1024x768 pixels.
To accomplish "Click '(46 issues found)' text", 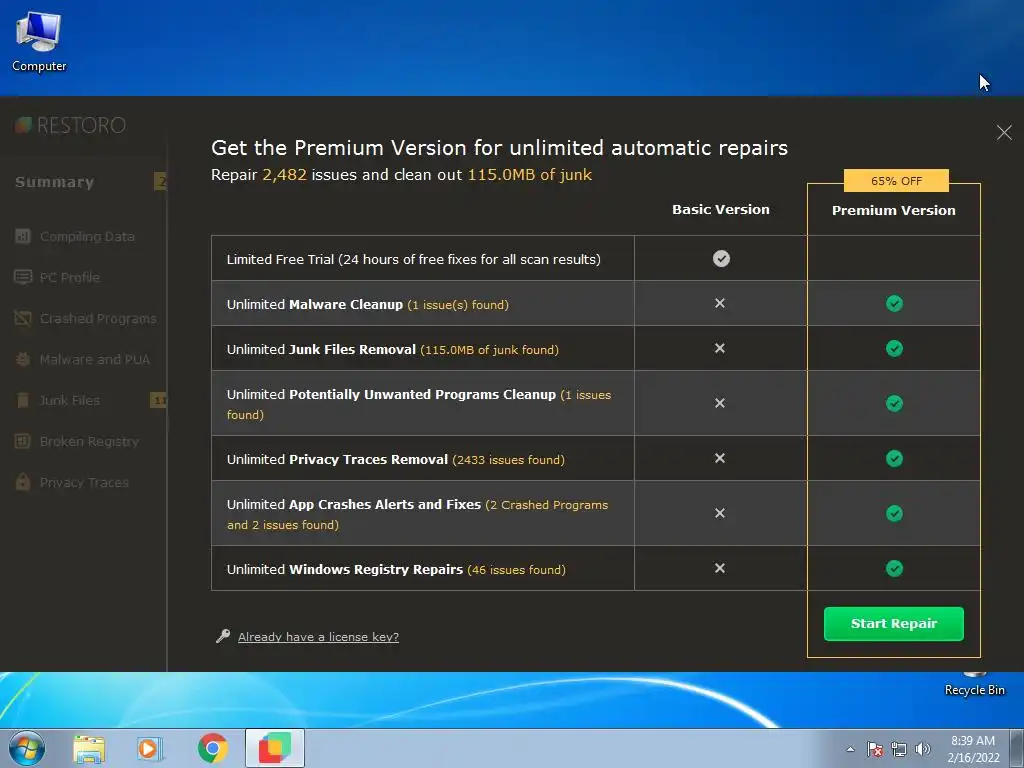I will 517,570.
